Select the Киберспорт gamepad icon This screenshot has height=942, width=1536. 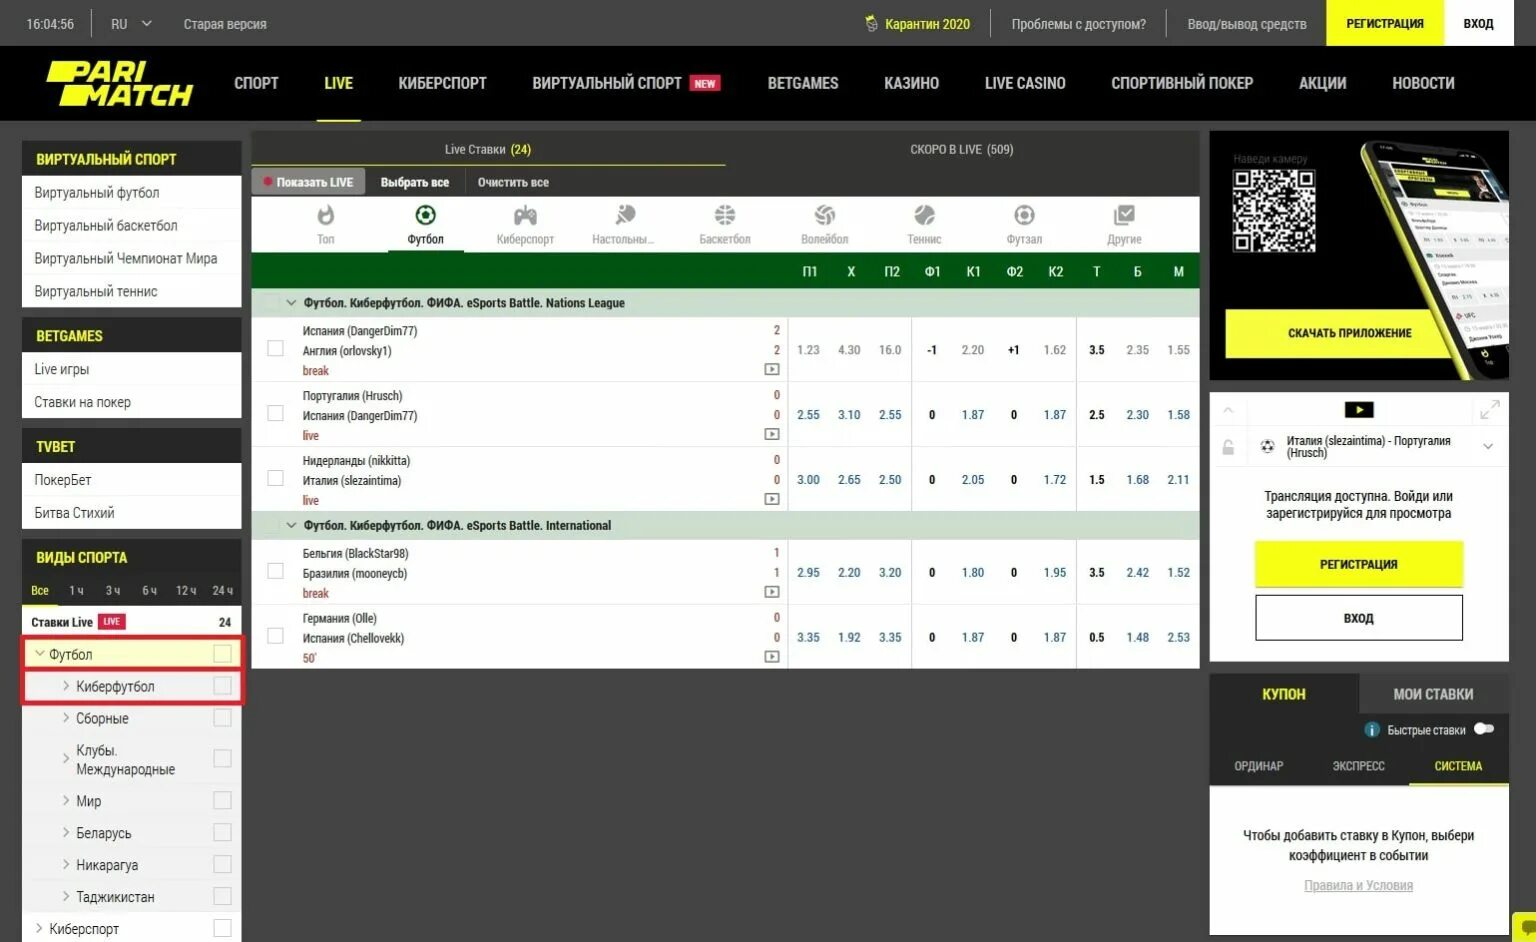pyautogui.click(x=525, y=215)
